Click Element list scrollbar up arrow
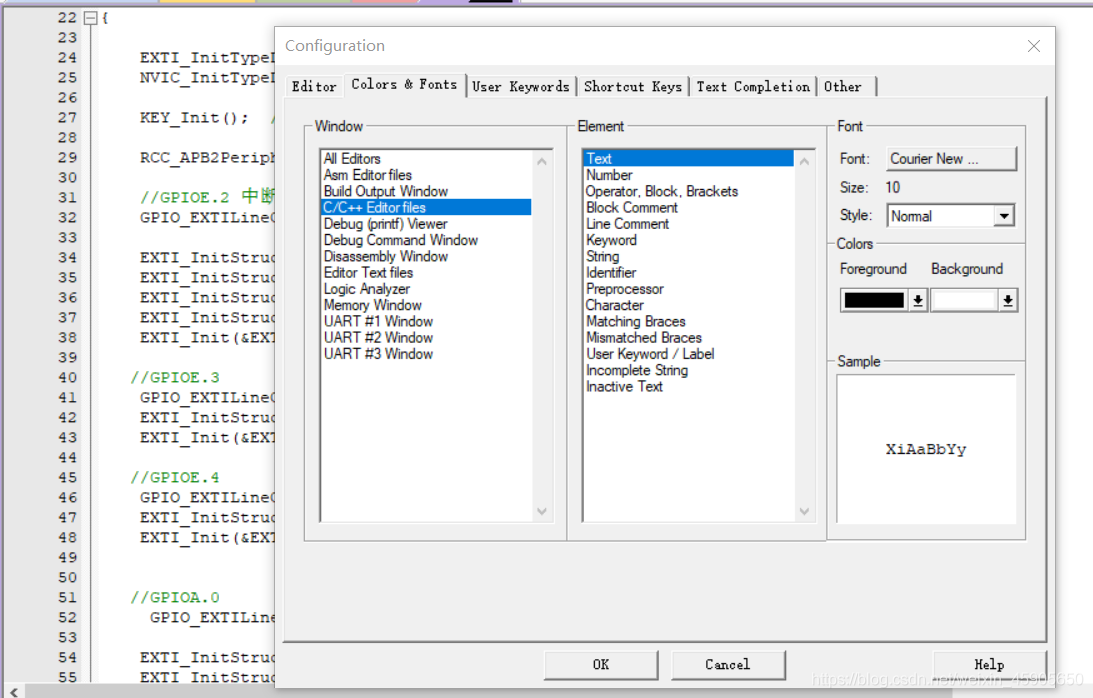The width and height of the screenshot is (1093, 698). tap(804, 161)
